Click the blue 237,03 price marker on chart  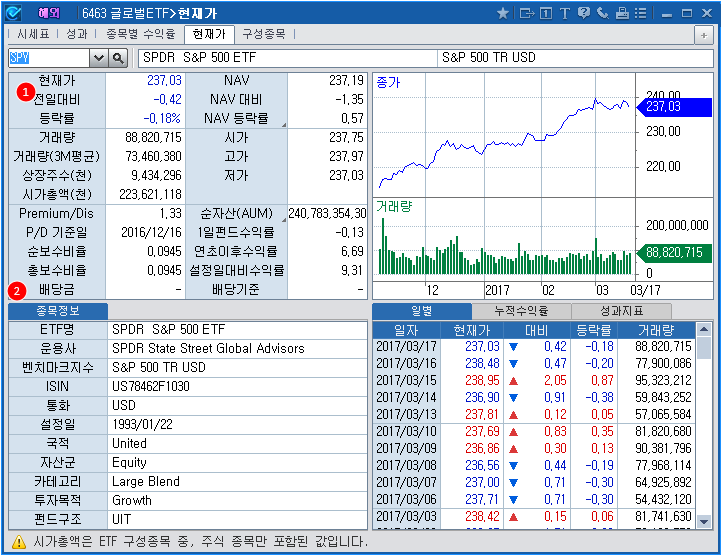[x=674, y=107]
